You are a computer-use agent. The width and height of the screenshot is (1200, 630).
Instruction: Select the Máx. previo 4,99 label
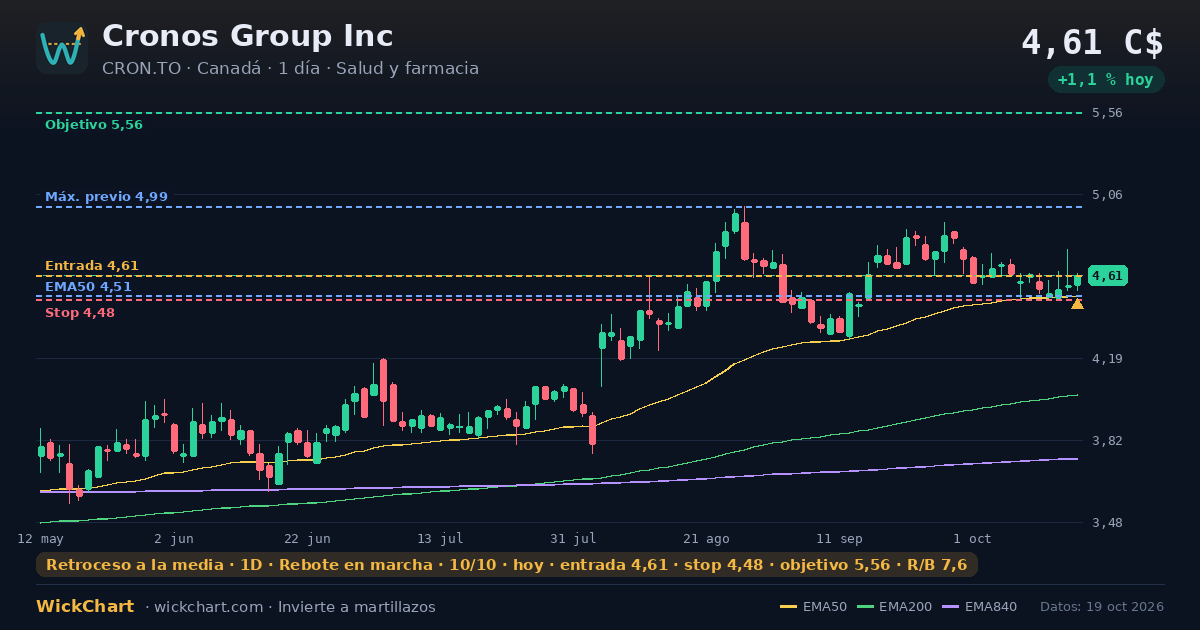pos(106,197)
